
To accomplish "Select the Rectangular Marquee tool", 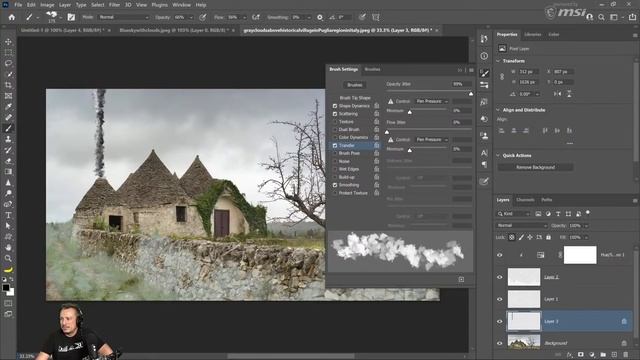I will [8, 53].
